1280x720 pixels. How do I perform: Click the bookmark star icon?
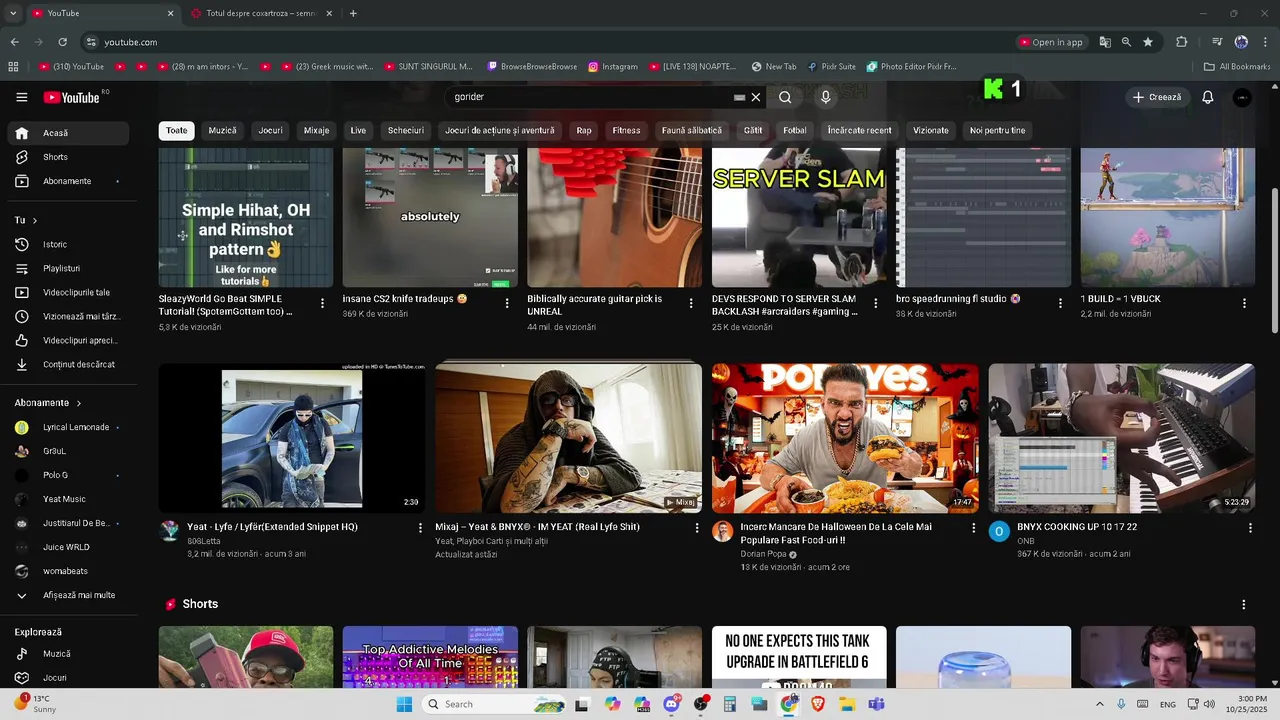pos(1148,42)
